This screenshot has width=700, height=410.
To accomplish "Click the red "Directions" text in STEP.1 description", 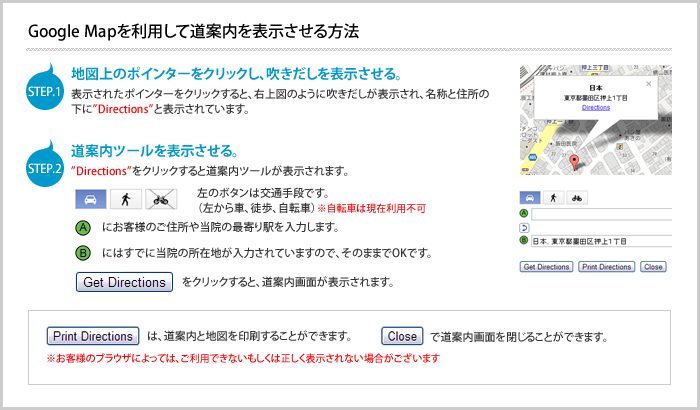I will click(123, 109).
